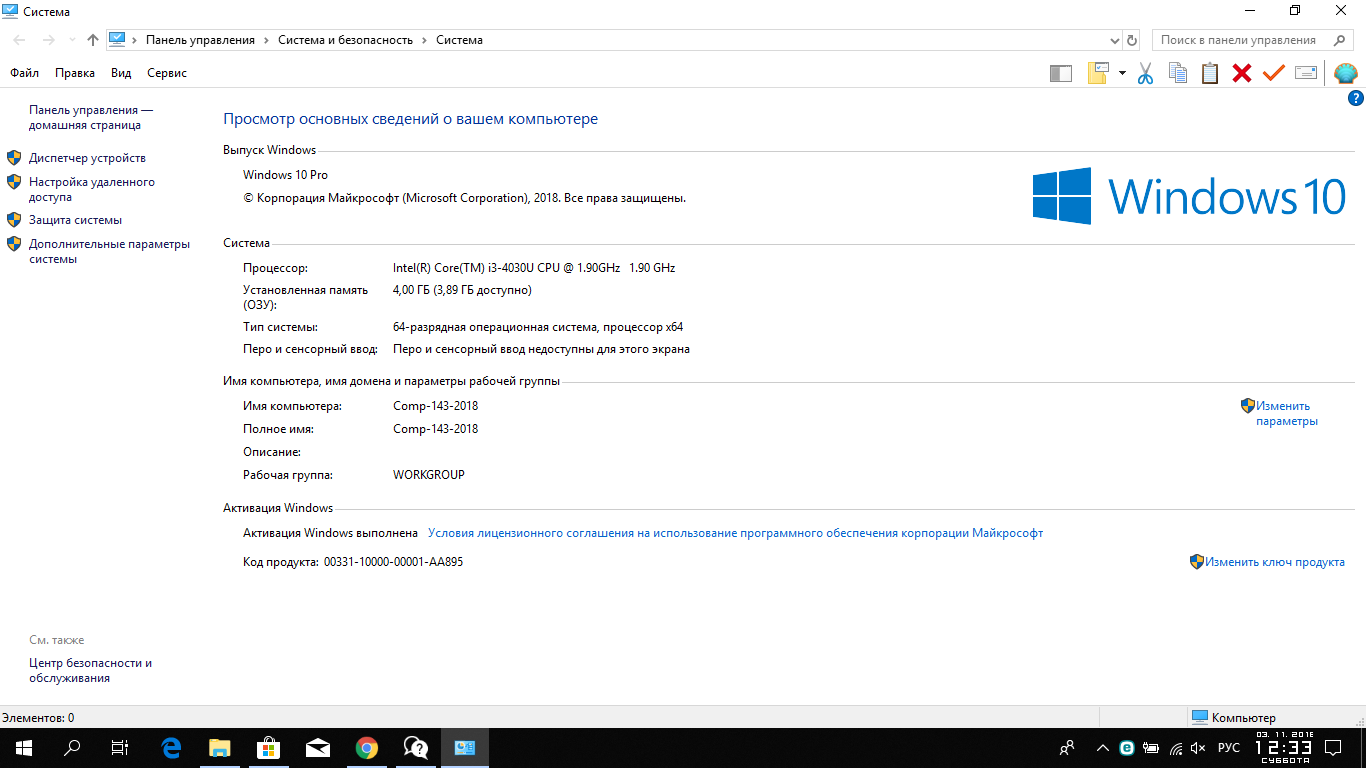The height and width of the screenshot is (768, 1366).
Task: Click the red X Delete icon
Action: point(1242,73)
